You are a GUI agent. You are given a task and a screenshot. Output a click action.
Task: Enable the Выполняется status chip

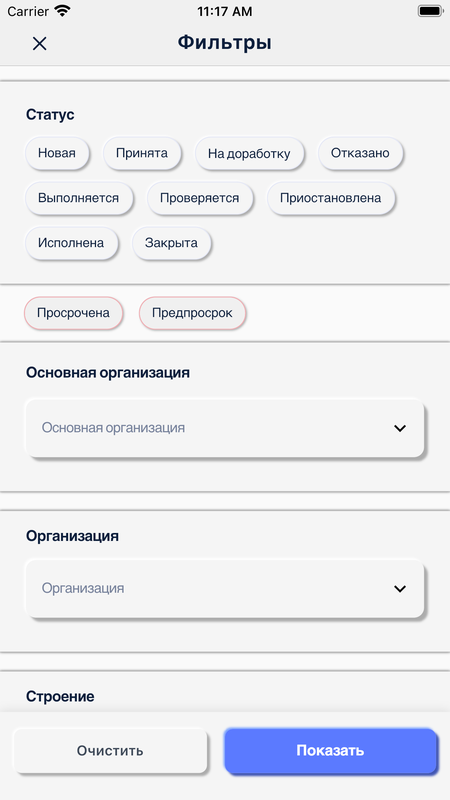point(79,198)
